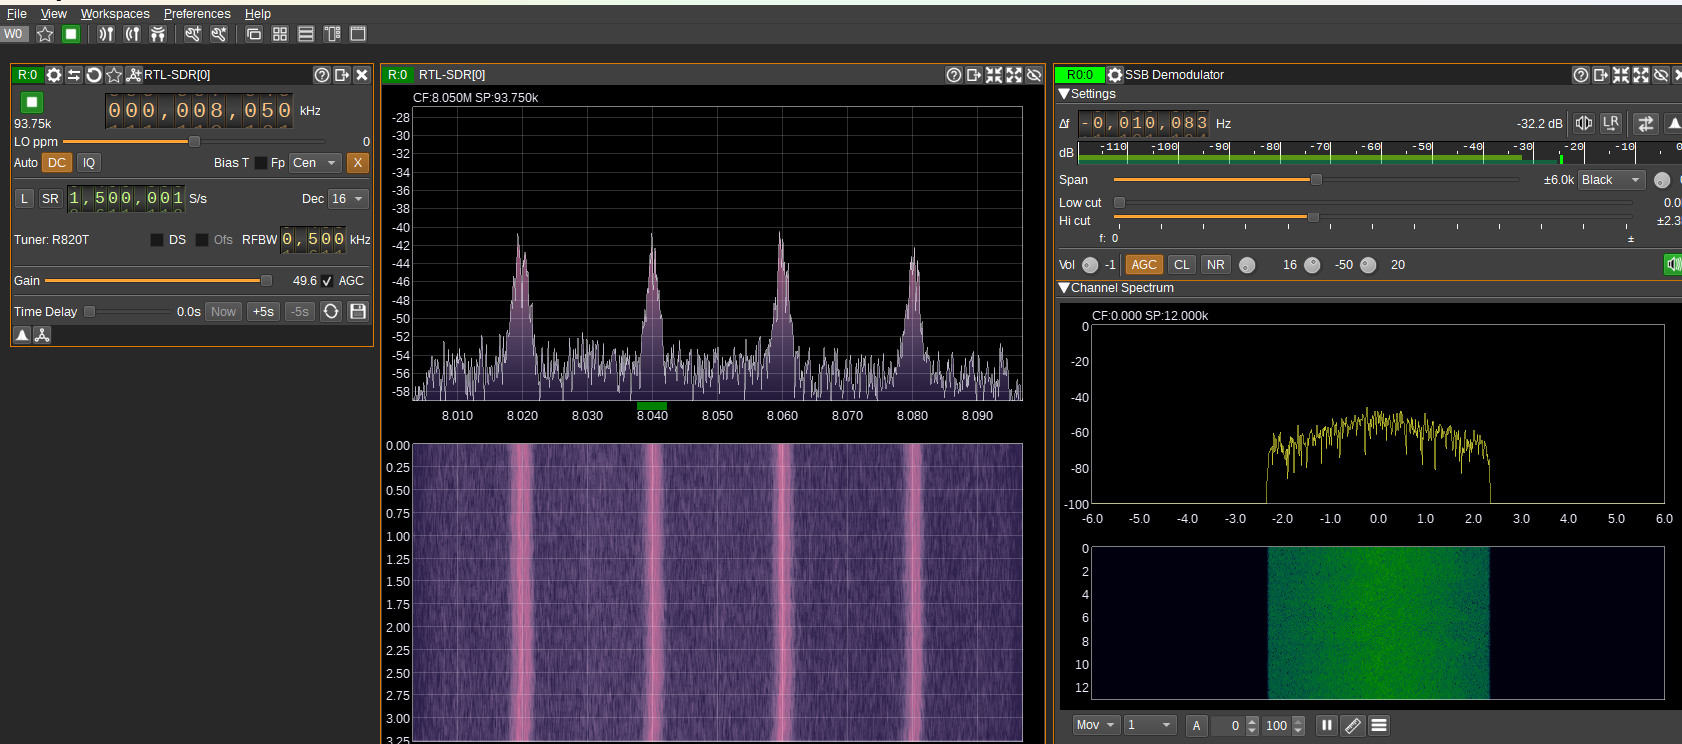Open the Black color scheme dropdown
The width and height of the screenshot is (1682, 744).
point(1611,180)
